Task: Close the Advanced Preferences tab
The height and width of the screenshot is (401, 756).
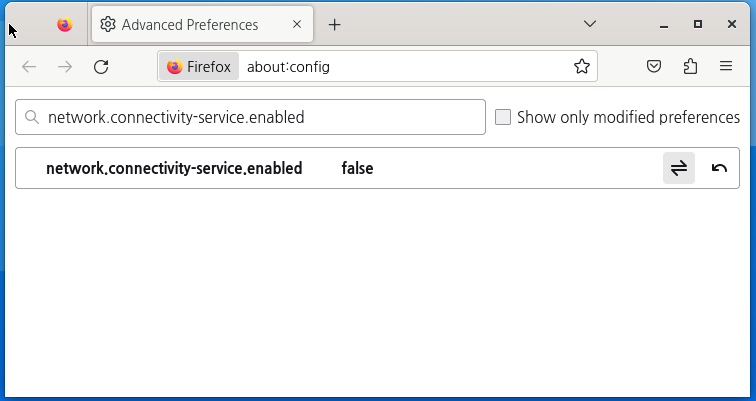Action: 297,24
